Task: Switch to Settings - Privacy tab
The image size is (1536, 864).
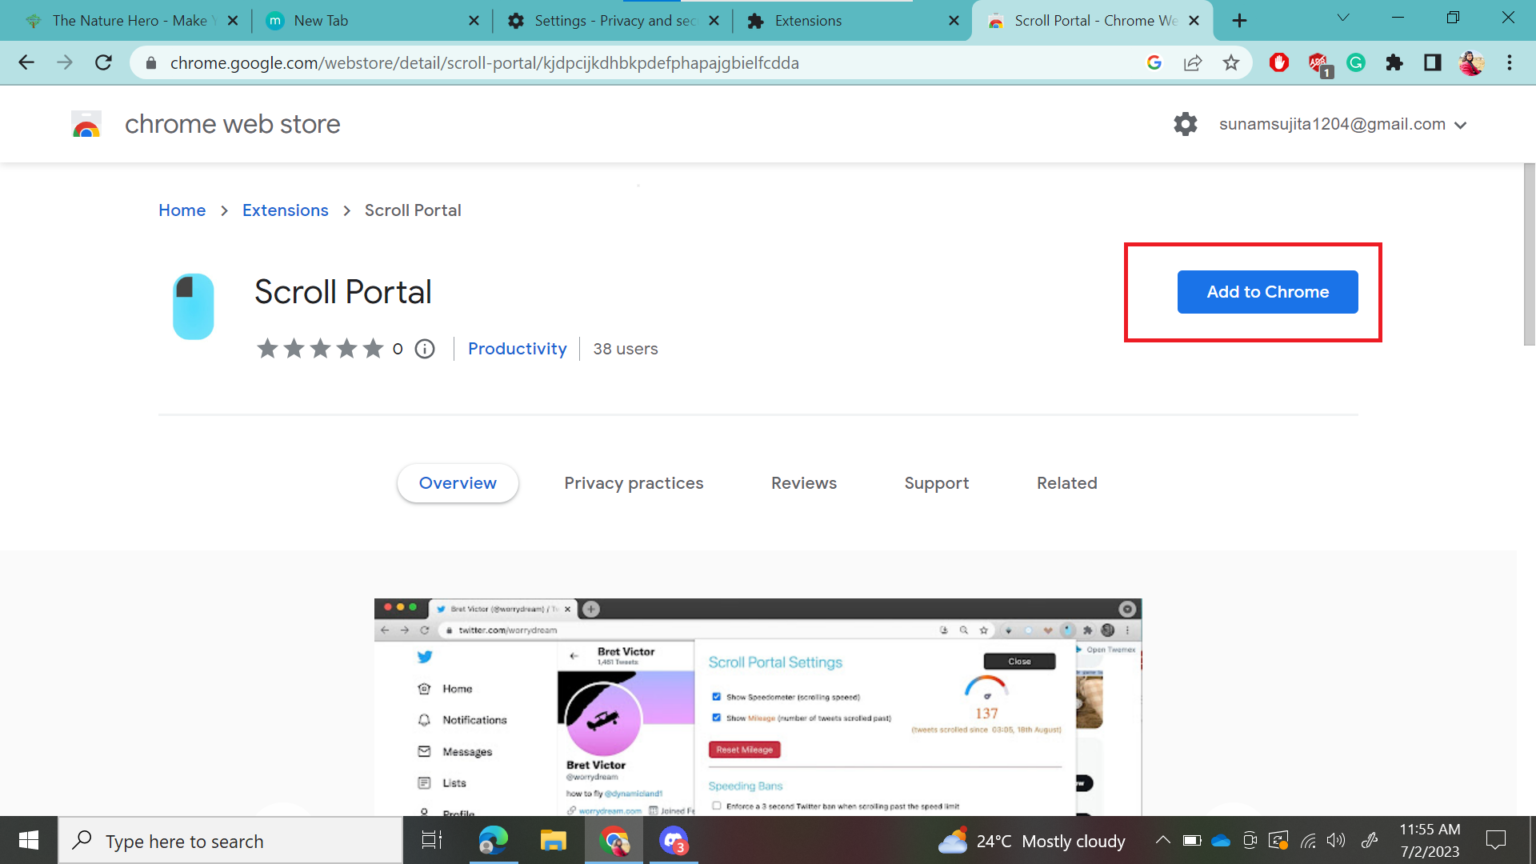Action: pos(611,20)
